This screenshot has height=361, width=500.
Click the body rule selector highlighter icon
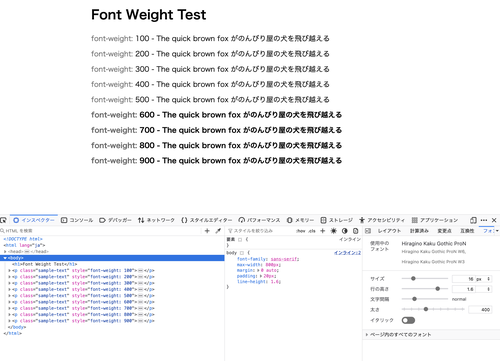pos(242,253)
